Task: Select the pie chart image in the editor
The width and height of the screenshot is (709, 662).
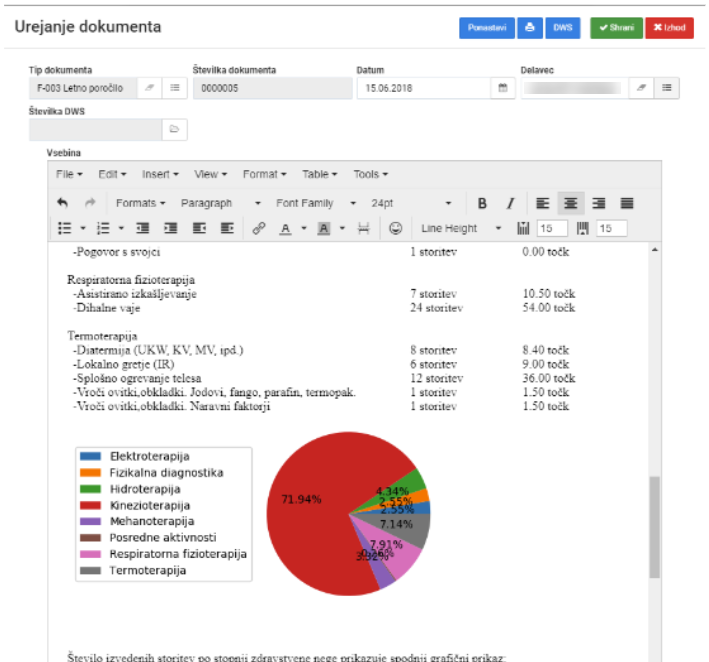Action: point(254,514)
